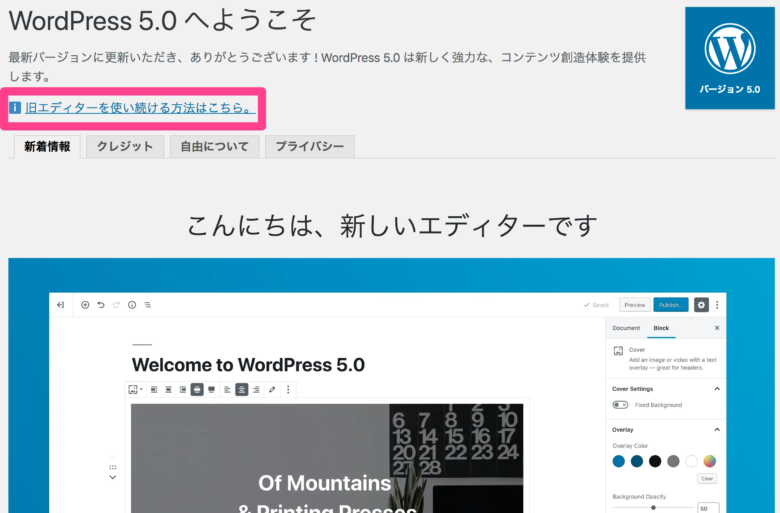Align the cover text left
780x513 pixels.
coord(227,390)
